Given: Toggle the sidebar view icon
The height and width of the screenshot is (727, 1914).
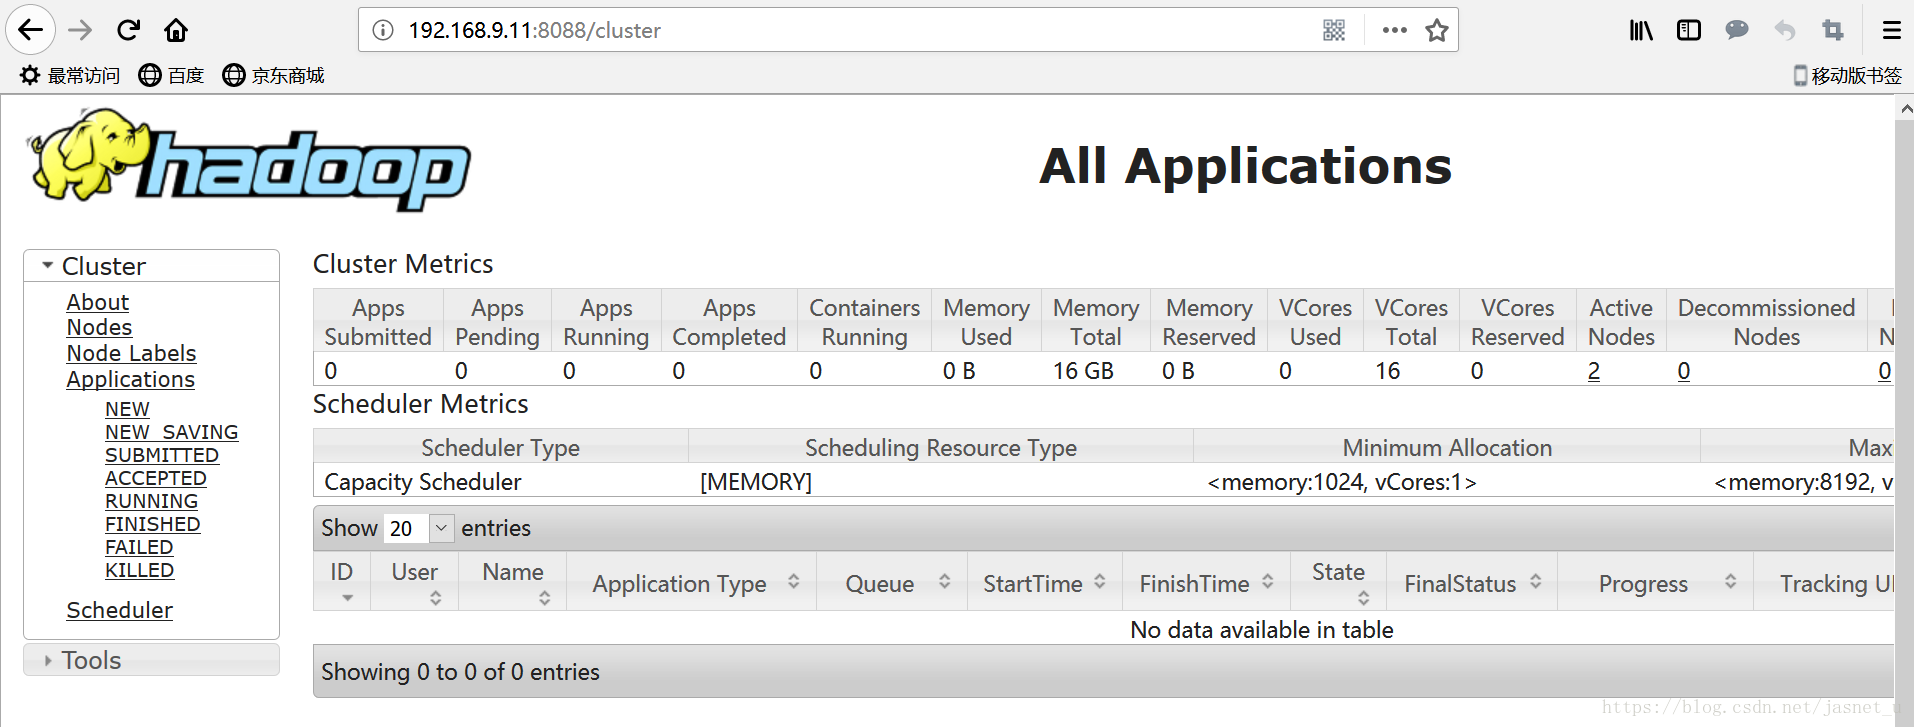Looking at the screenshot, I should click(1689, 30).
